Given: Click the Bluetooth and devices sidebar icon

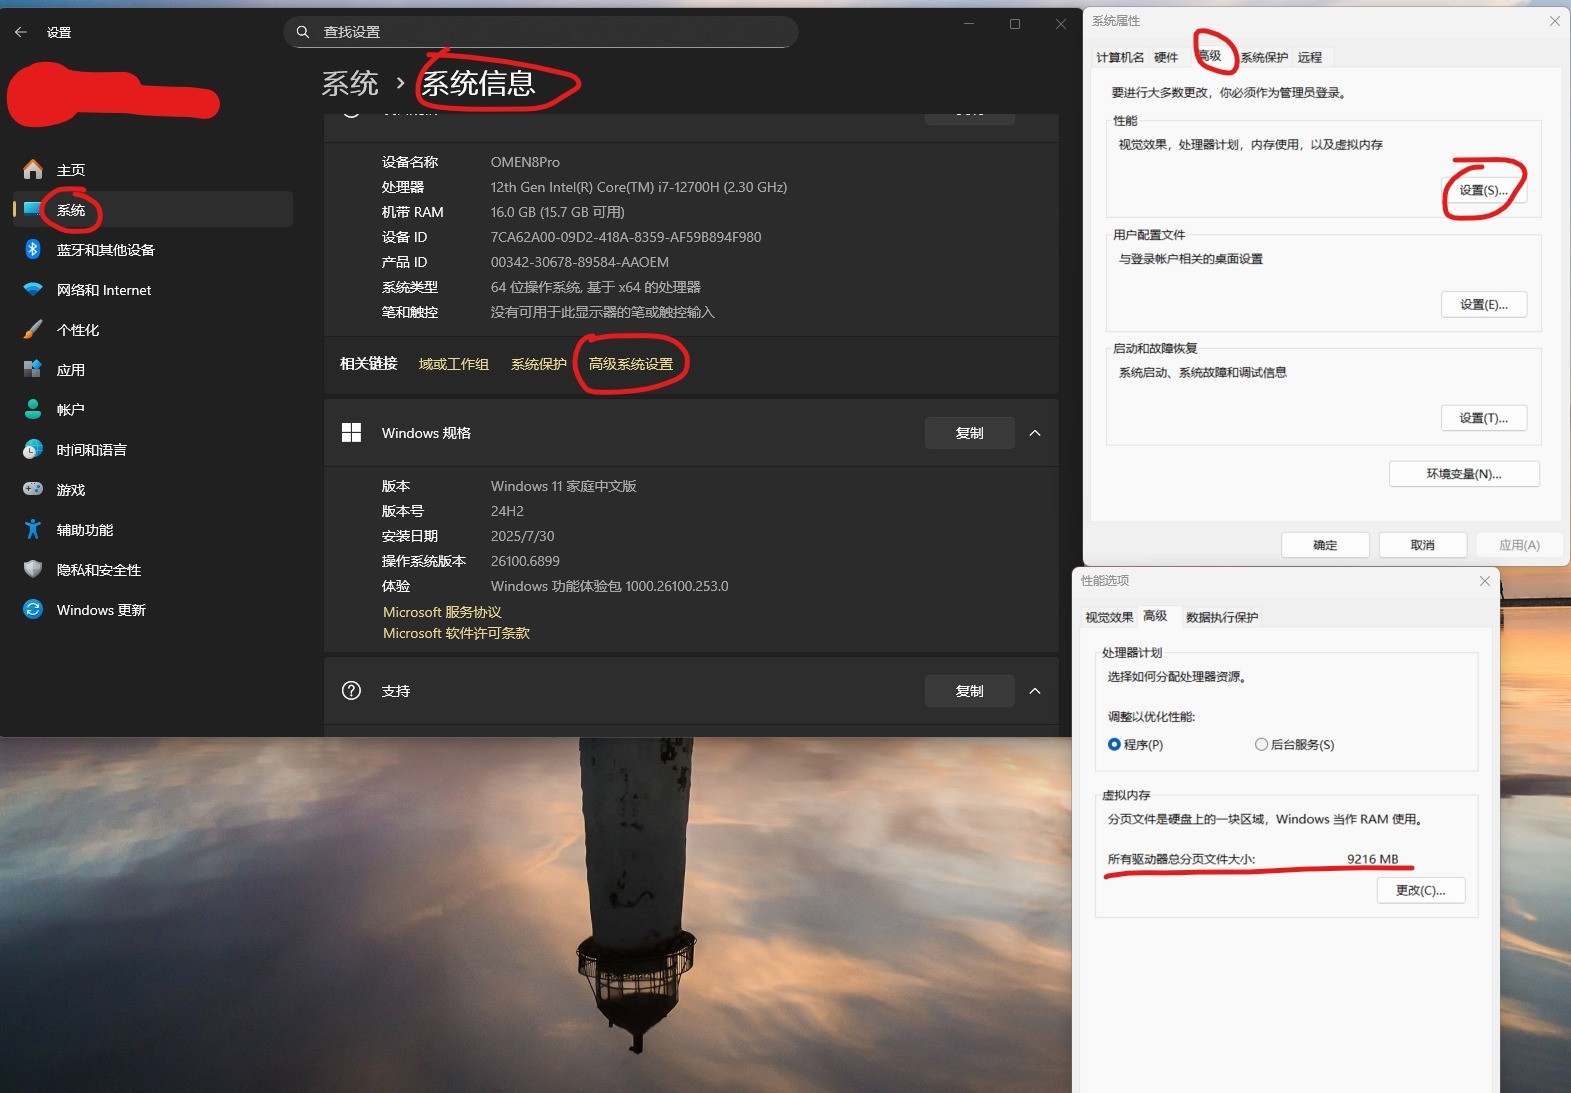Looking at the screenshot, I should click(x=33, y=249).
